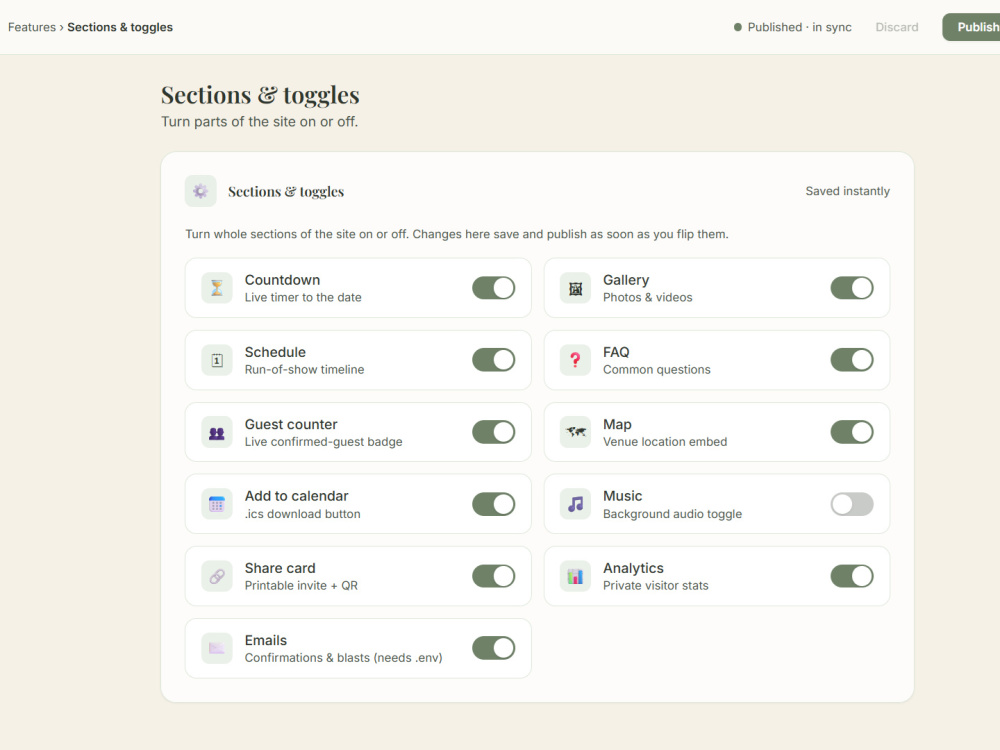Click the Countdown title text

click(x=283, y=280)
